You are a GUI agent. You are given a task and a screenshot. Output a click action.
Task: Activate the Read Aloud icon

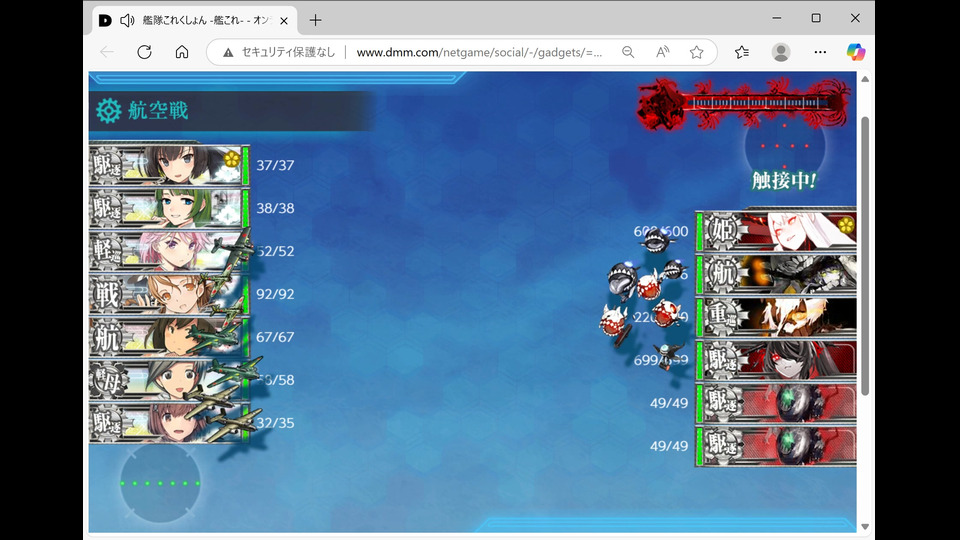tap(662, 52)
